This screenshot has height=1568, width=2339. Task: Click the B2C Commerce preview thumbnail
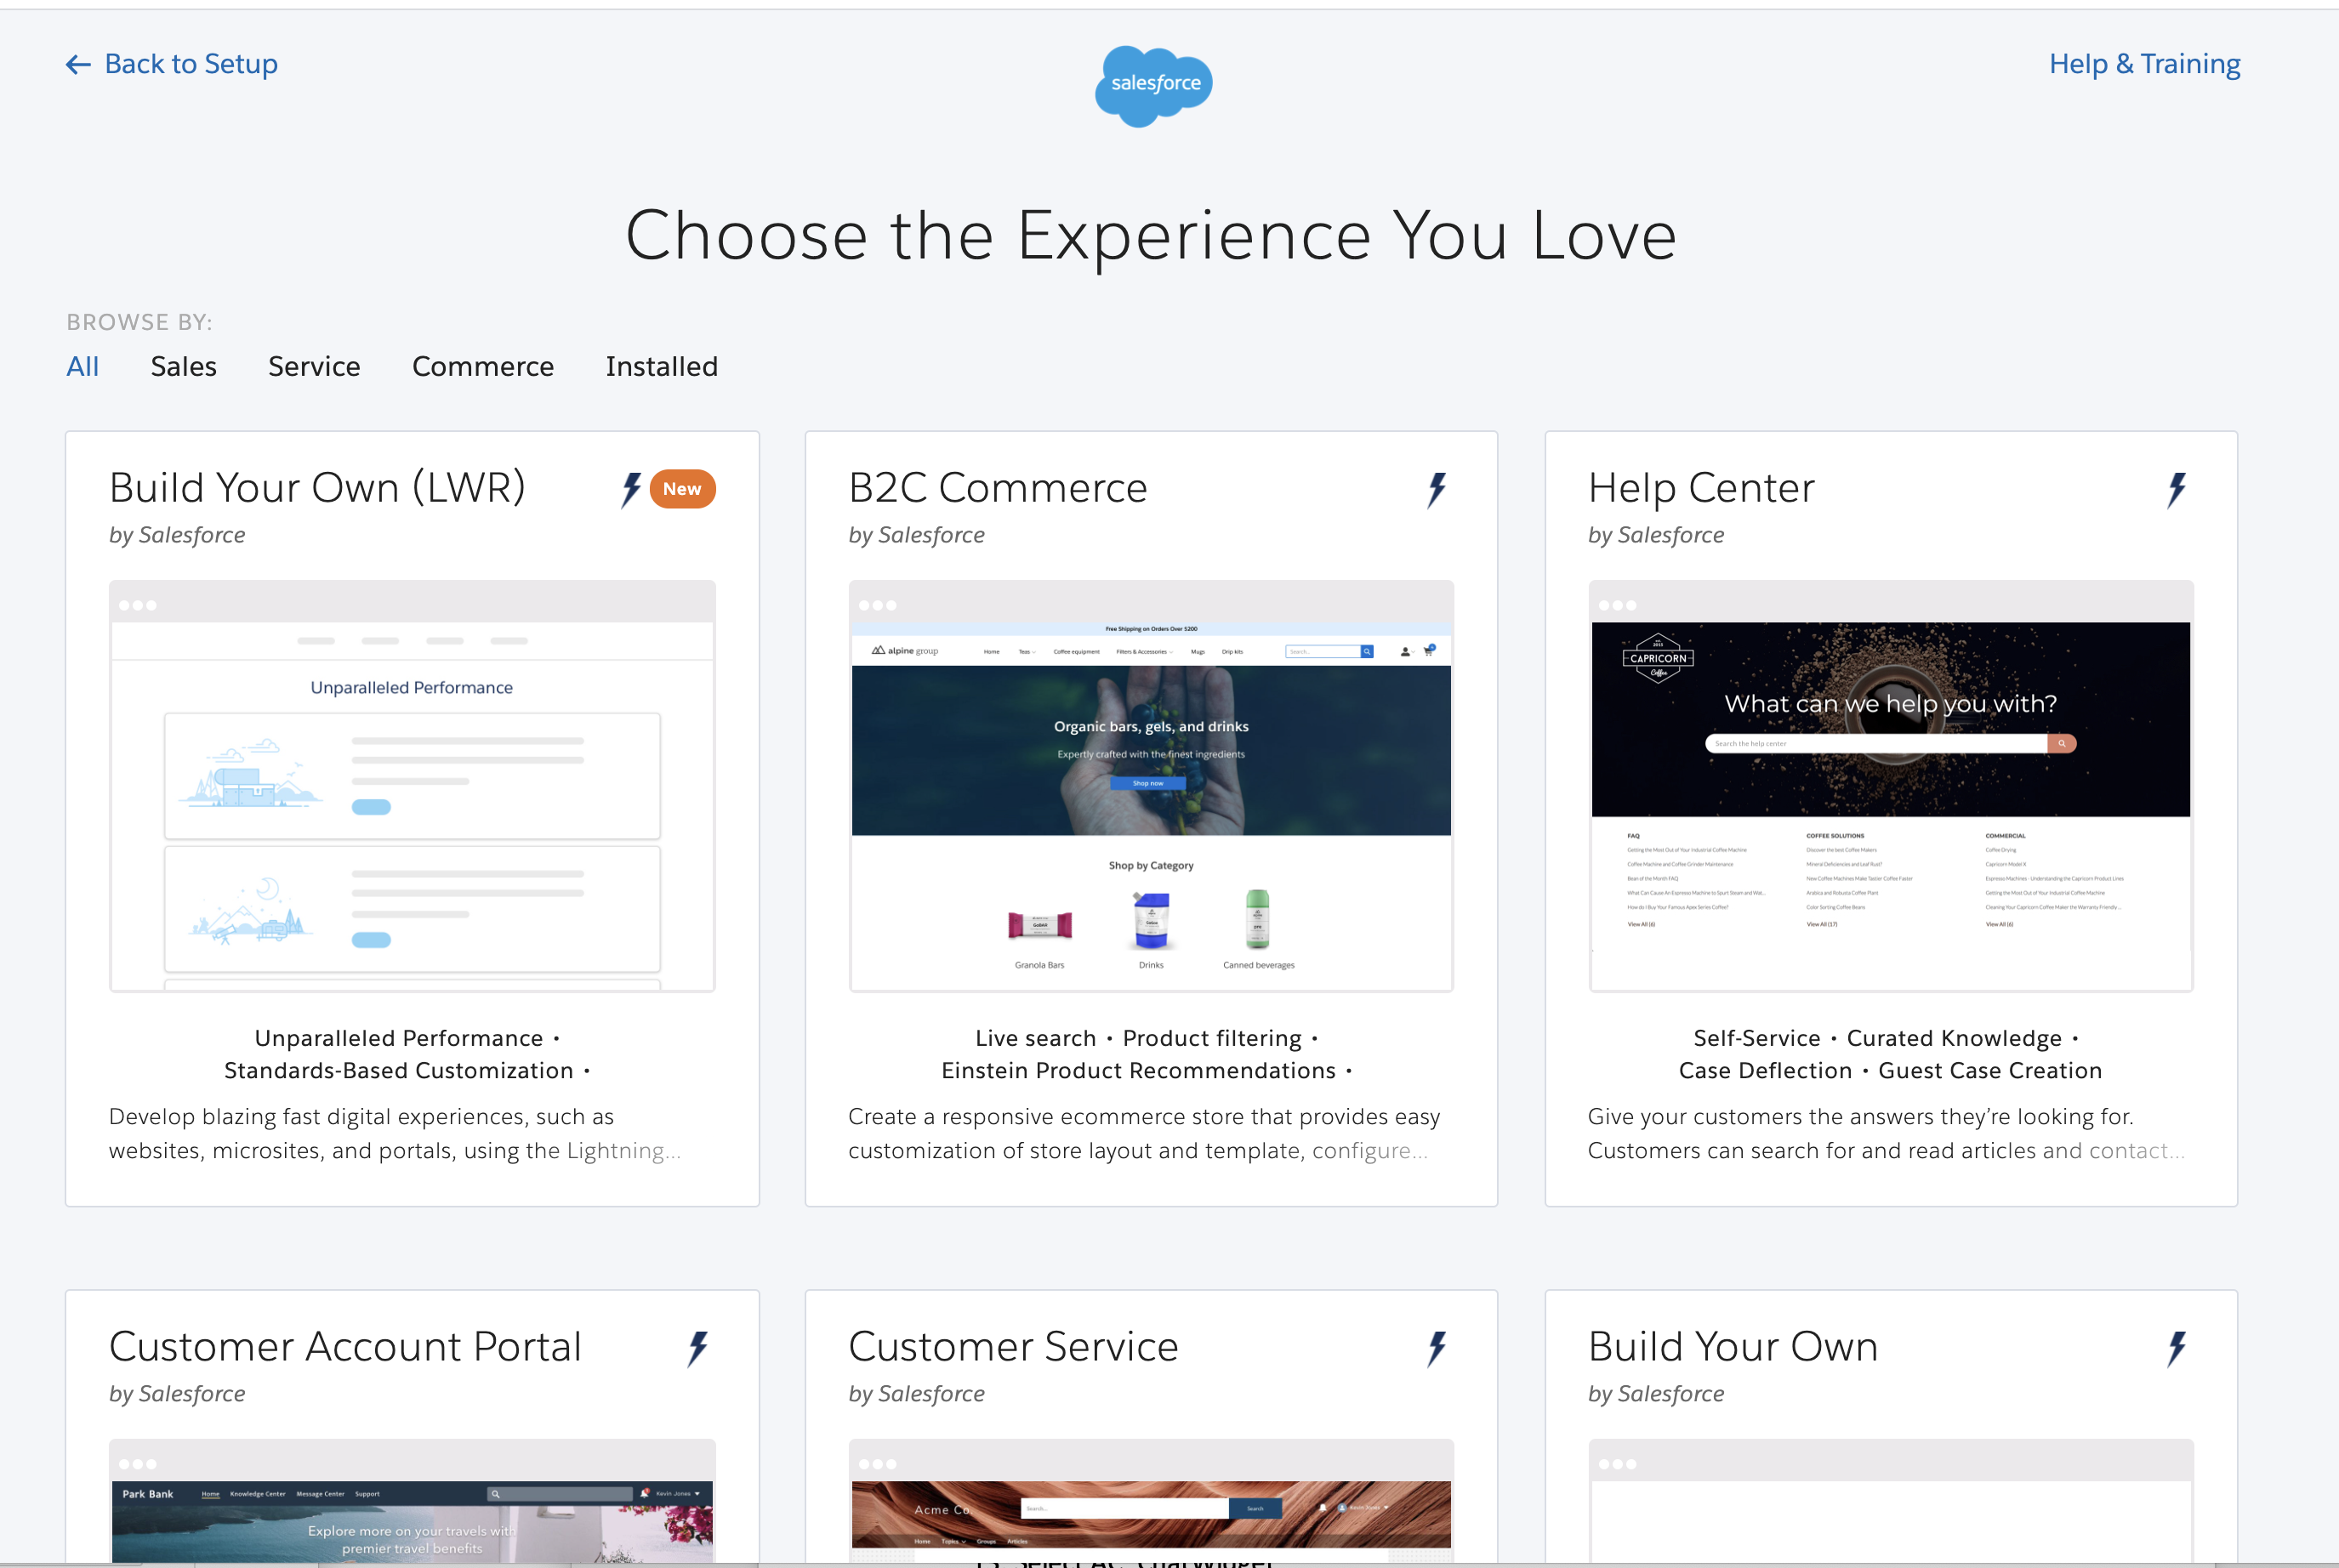1151,786
